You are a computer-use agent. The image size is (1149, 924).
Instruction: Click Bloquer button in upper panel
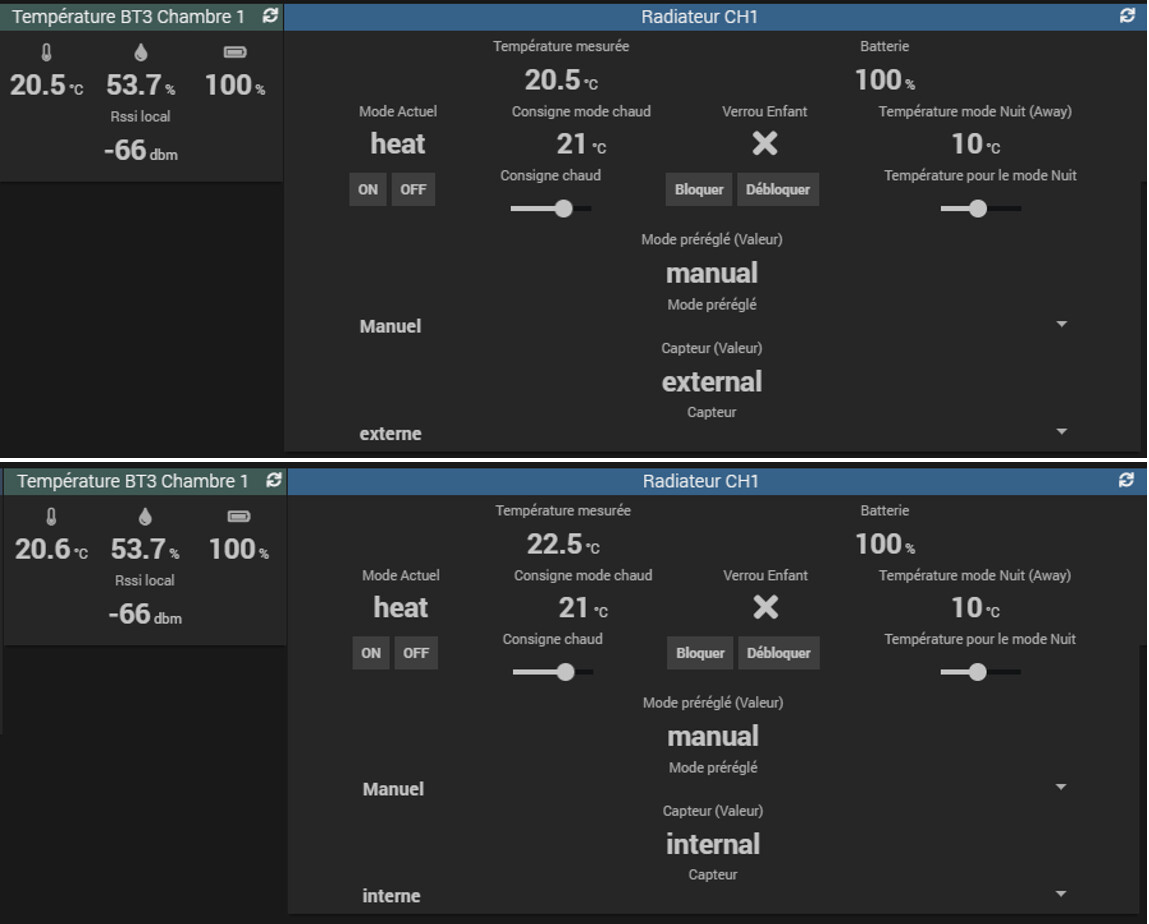point(699,190)
